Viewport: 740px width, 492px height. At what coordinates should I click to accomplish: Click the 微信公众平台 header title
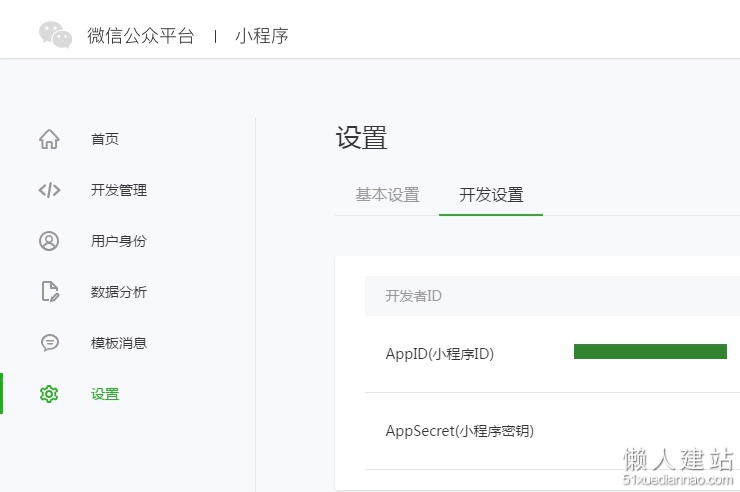pyautogui.click(x=141, y=36)
